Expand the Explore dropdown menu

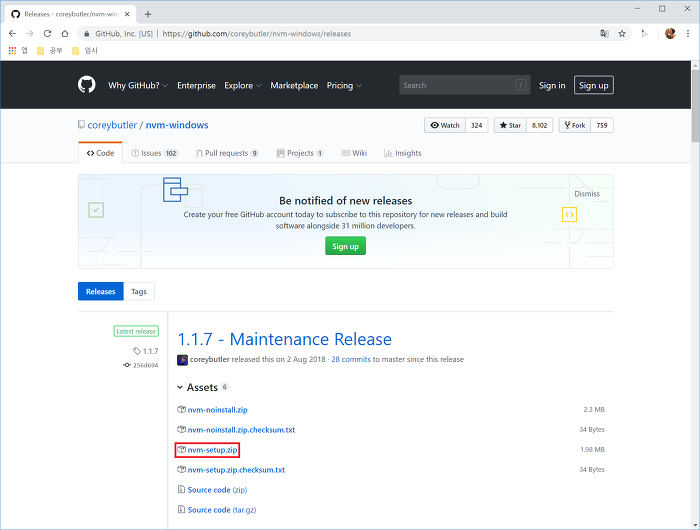click(x=243, y=85)
